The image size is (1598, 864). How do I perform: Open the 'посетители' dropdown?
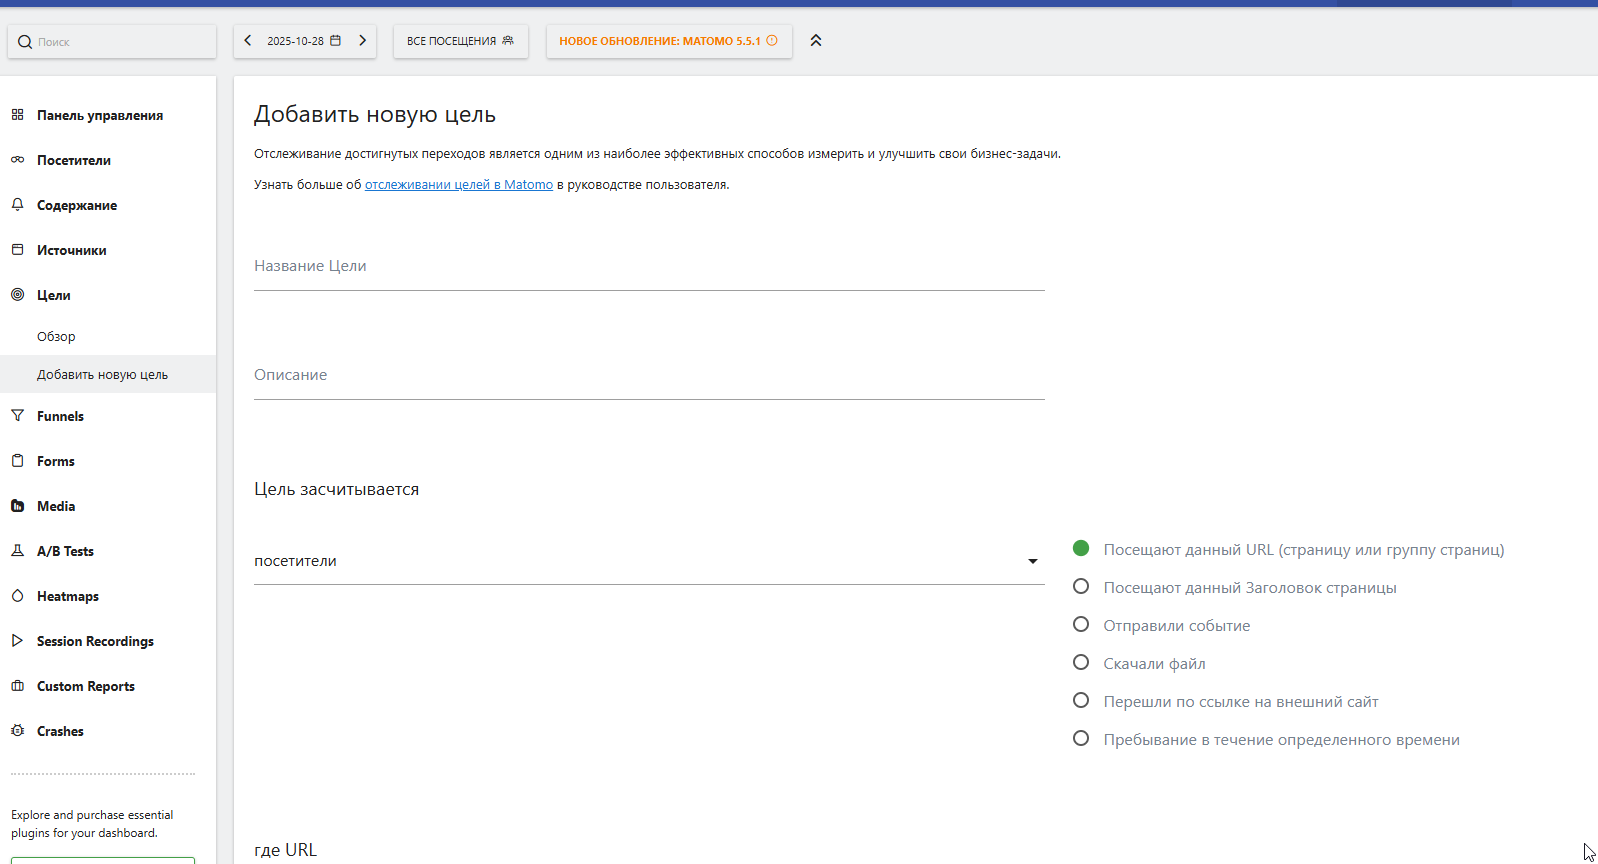[x=648, y=561]
